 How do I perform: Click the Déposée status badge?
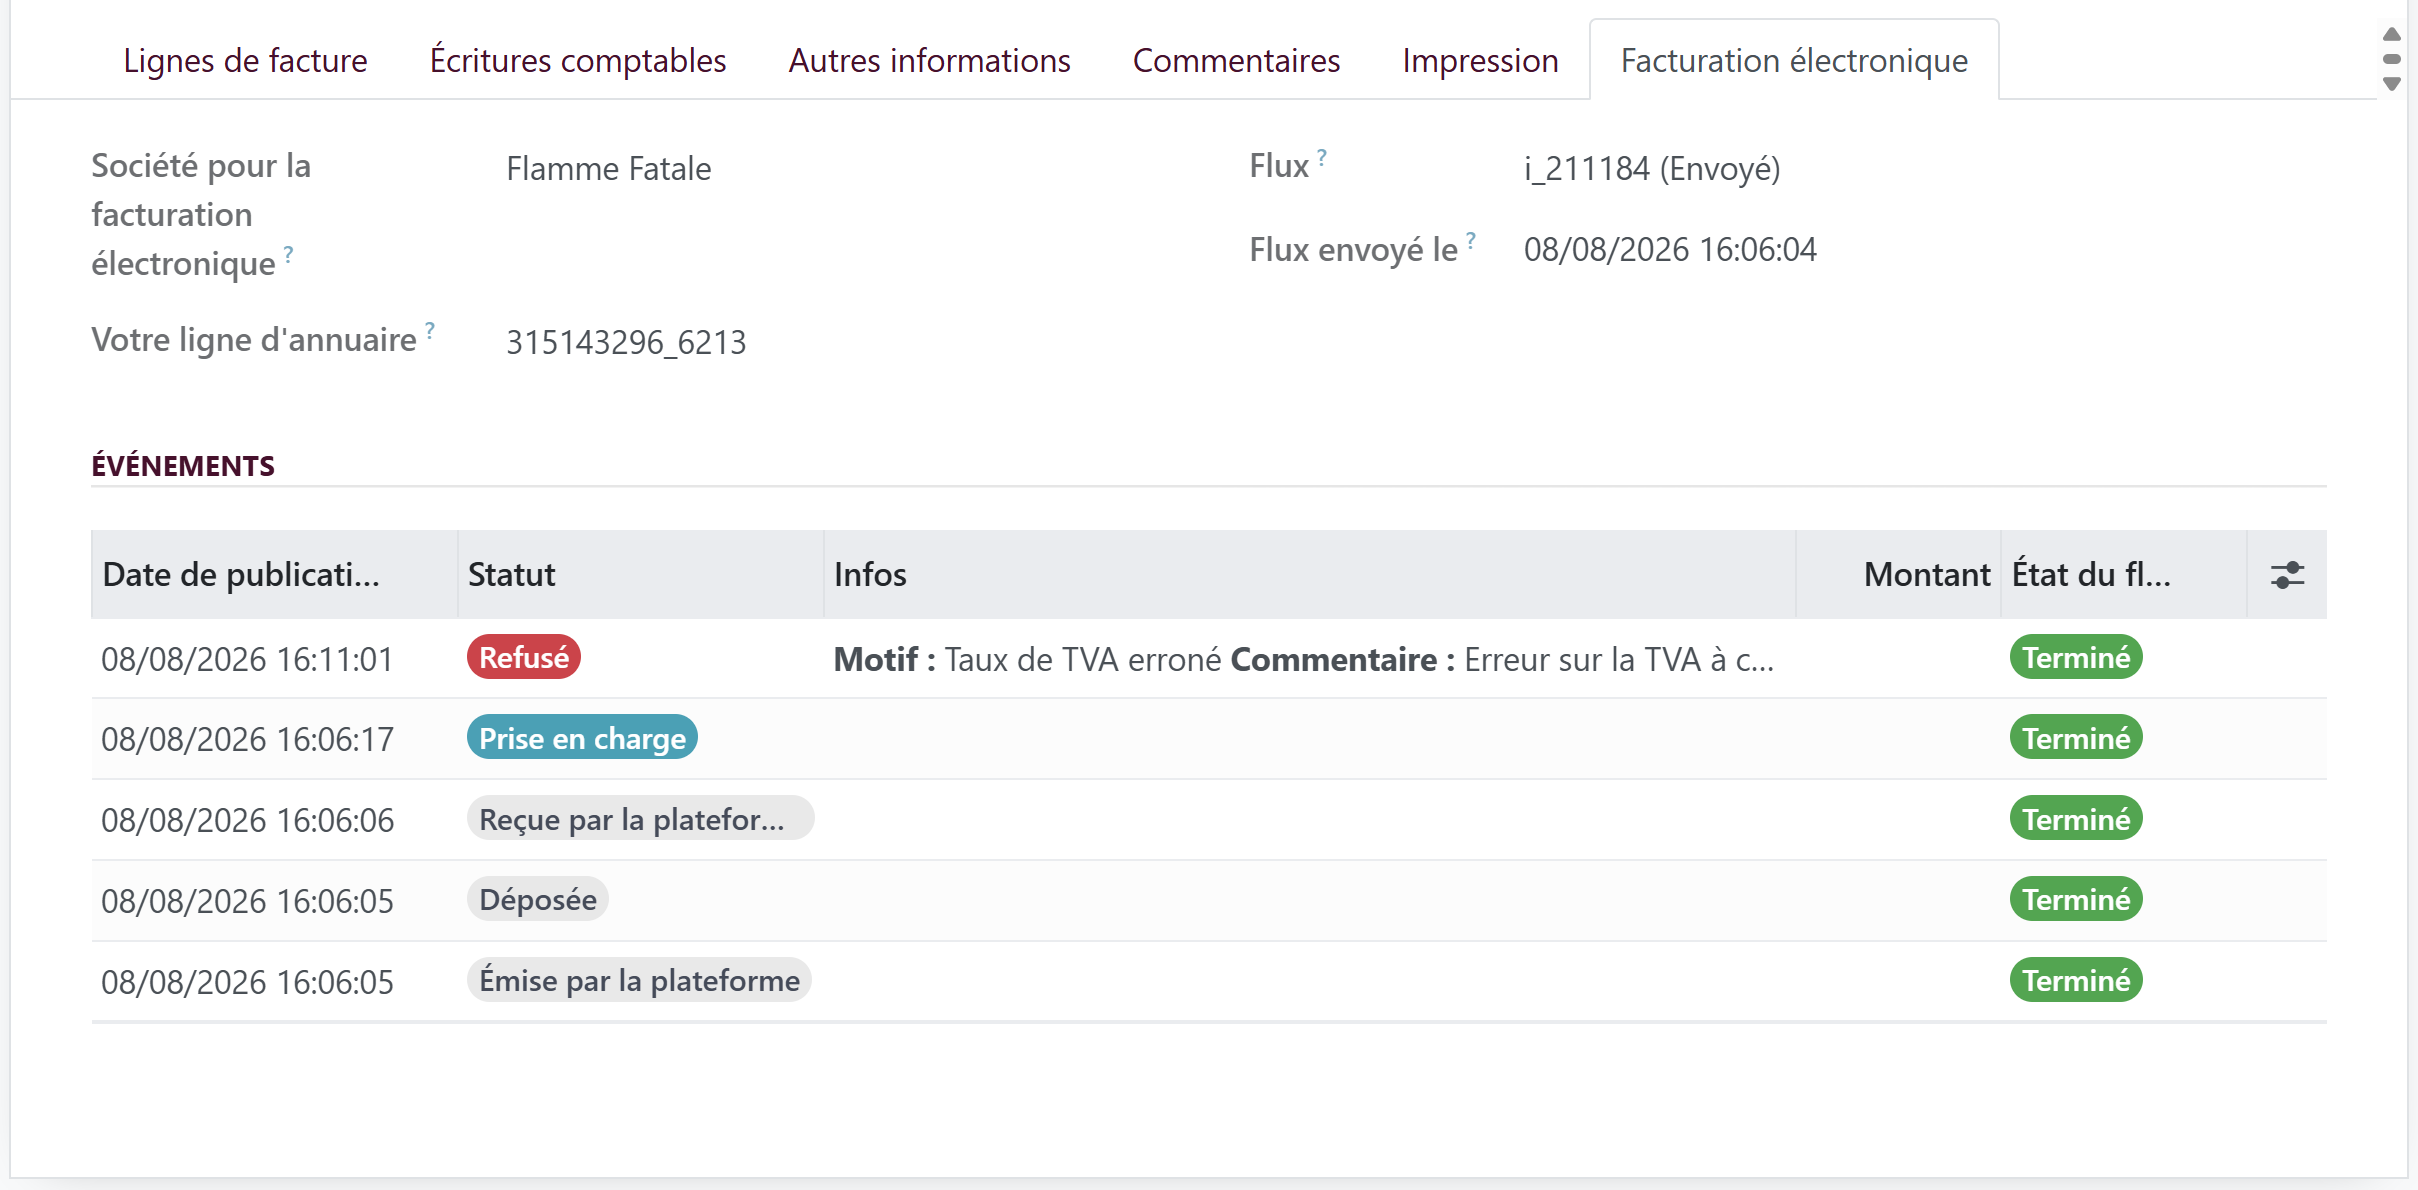coord(538,899)
